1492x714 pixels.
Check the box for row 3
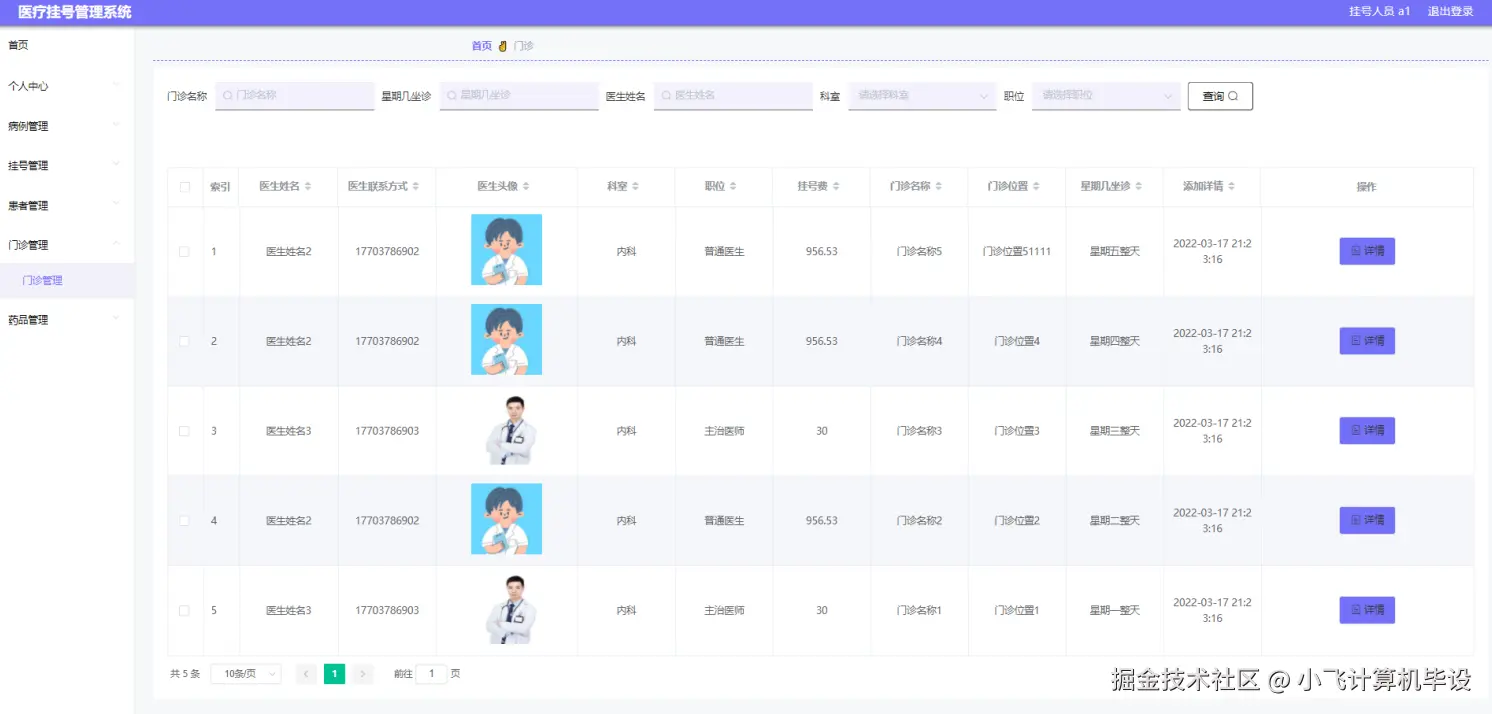[184, 431]
